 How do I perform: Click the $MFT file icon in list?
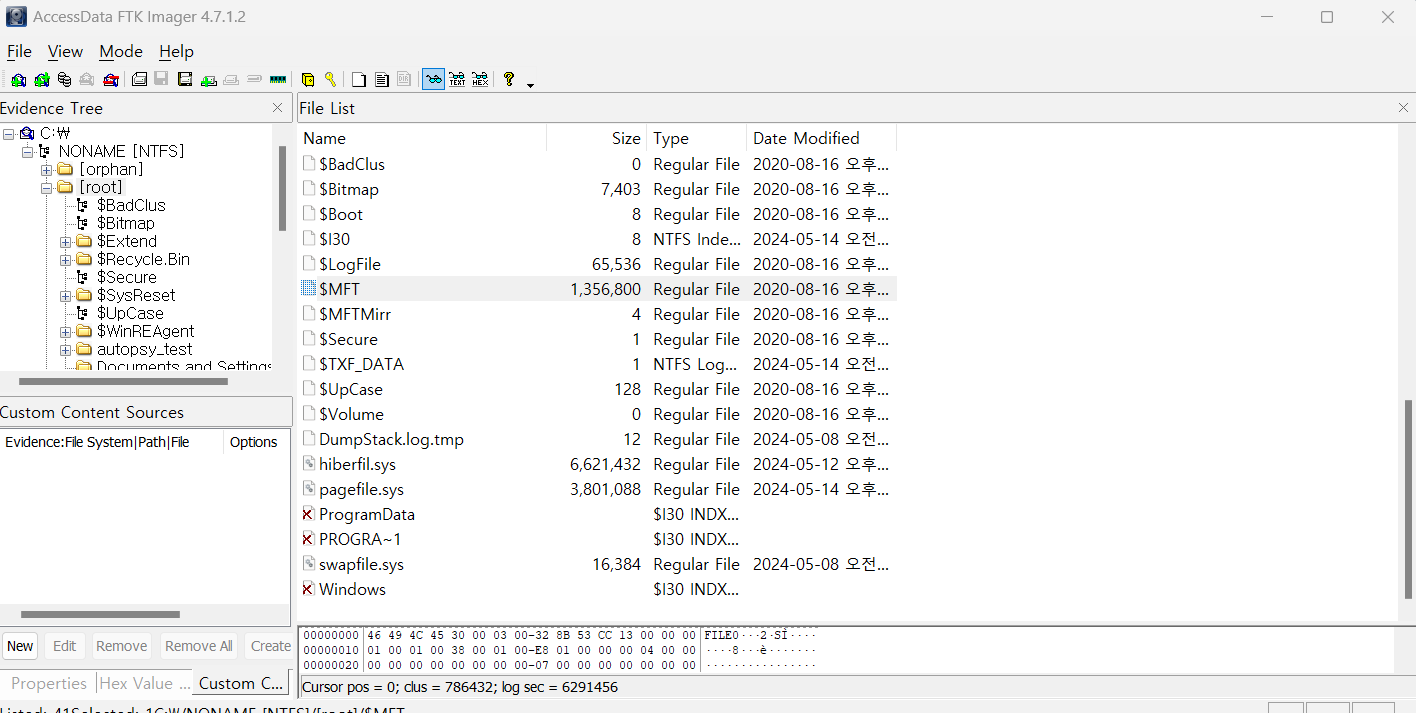coord(309,289)
